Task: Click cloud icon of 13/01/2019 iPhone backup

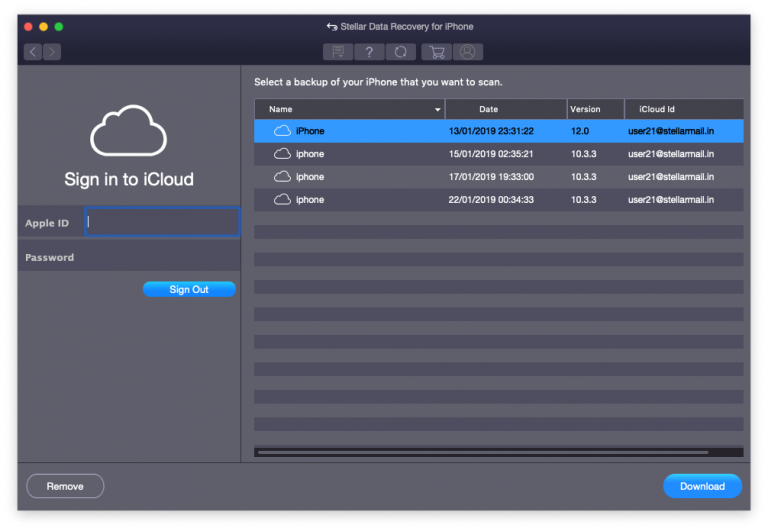Action: point(282,131)
